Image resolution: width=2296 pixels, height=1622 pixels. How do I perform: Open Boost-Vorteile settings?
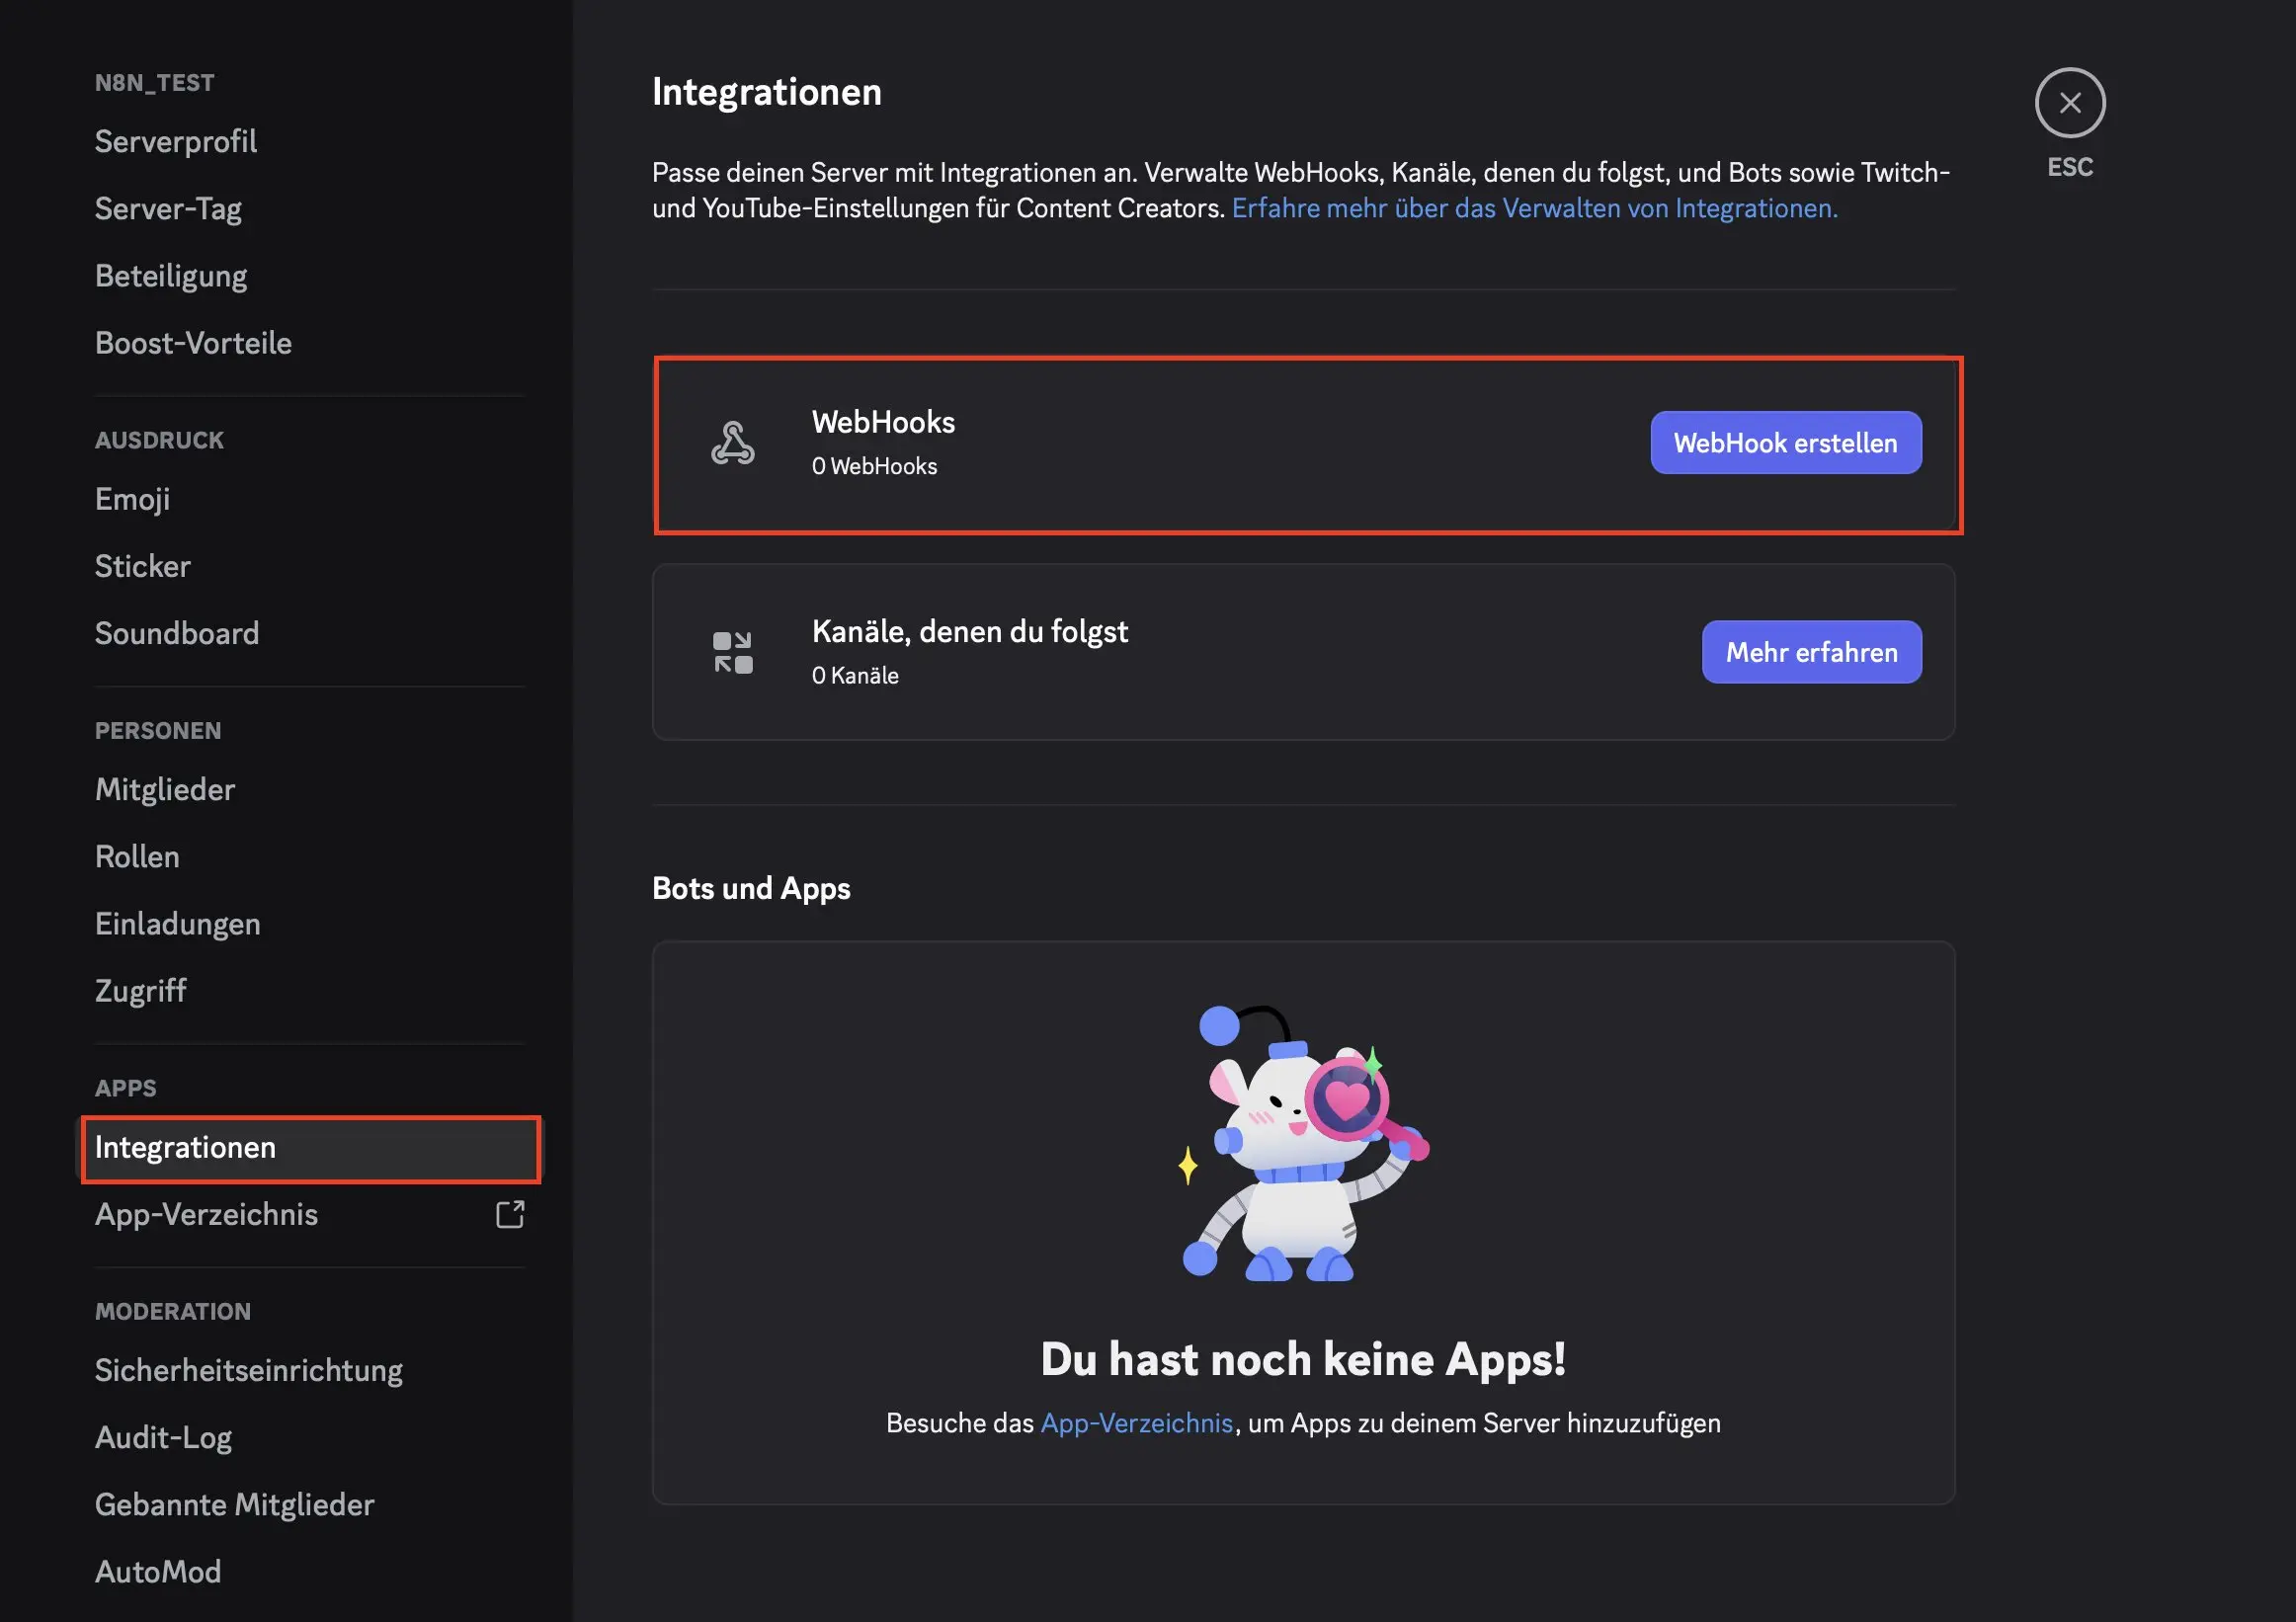(193, 342)
